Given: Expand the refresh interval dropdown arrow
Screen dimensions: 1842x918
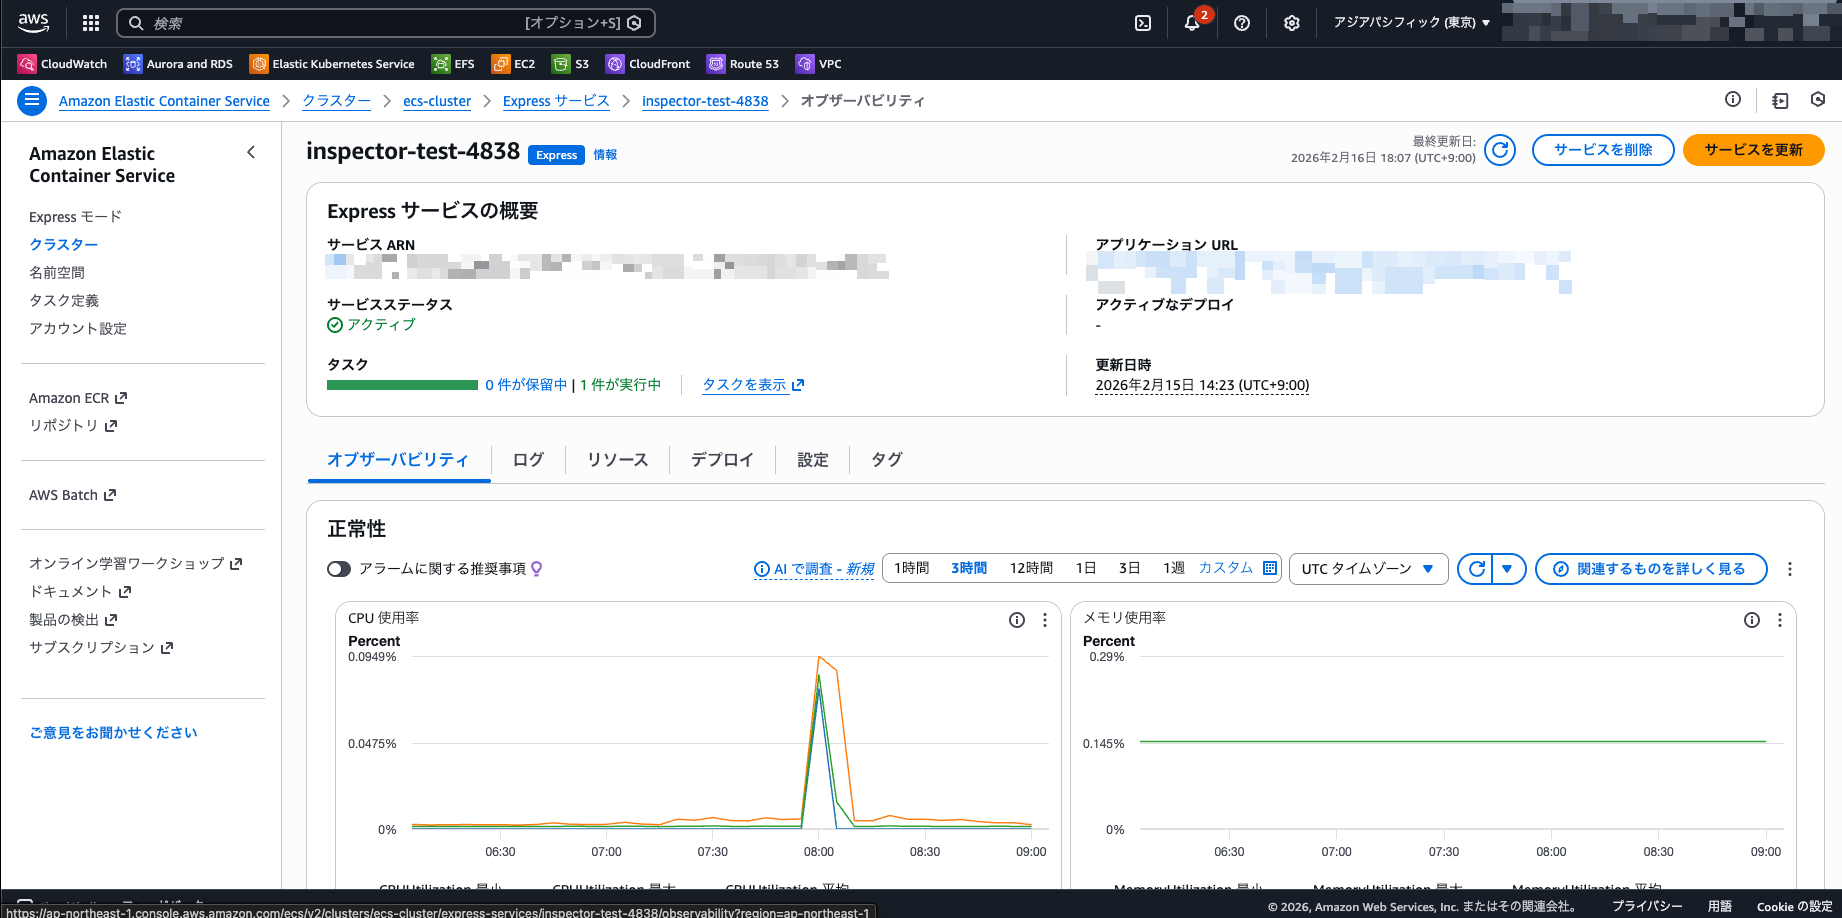Looking at the screenshot, I should pos(1508,569).
